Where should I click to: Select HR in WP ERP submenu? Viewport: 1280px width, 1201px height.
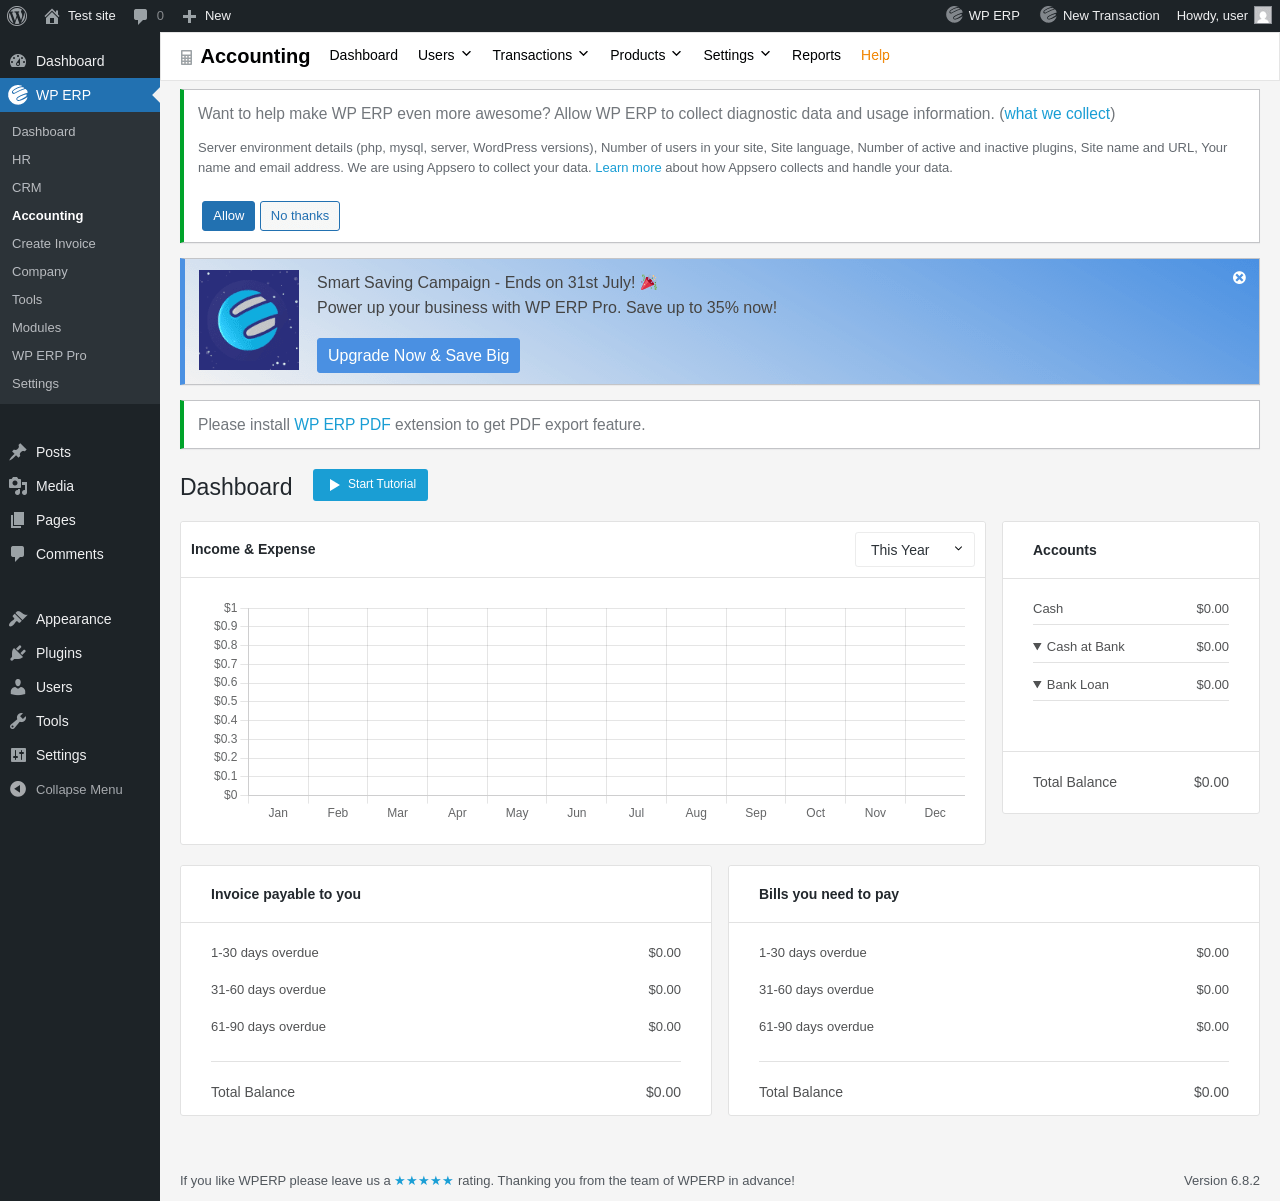click(x=21, y=159)
